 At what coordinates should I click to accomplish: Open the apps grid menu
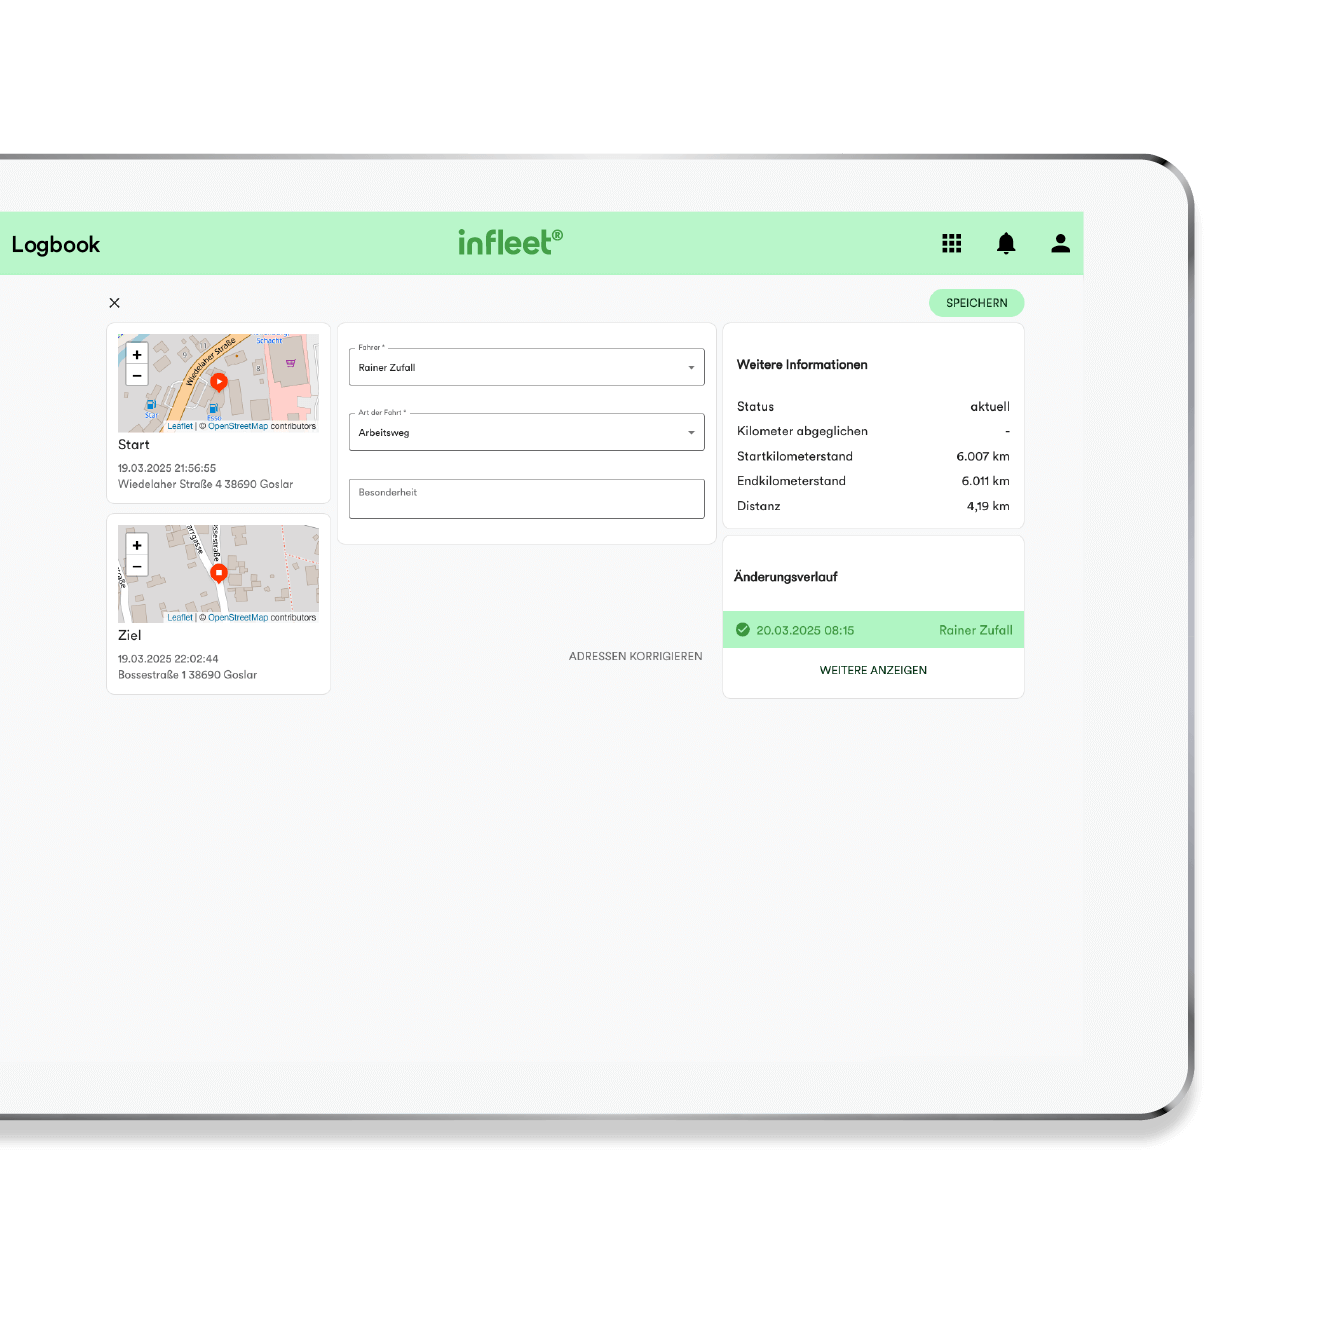(x=951, y=243)
